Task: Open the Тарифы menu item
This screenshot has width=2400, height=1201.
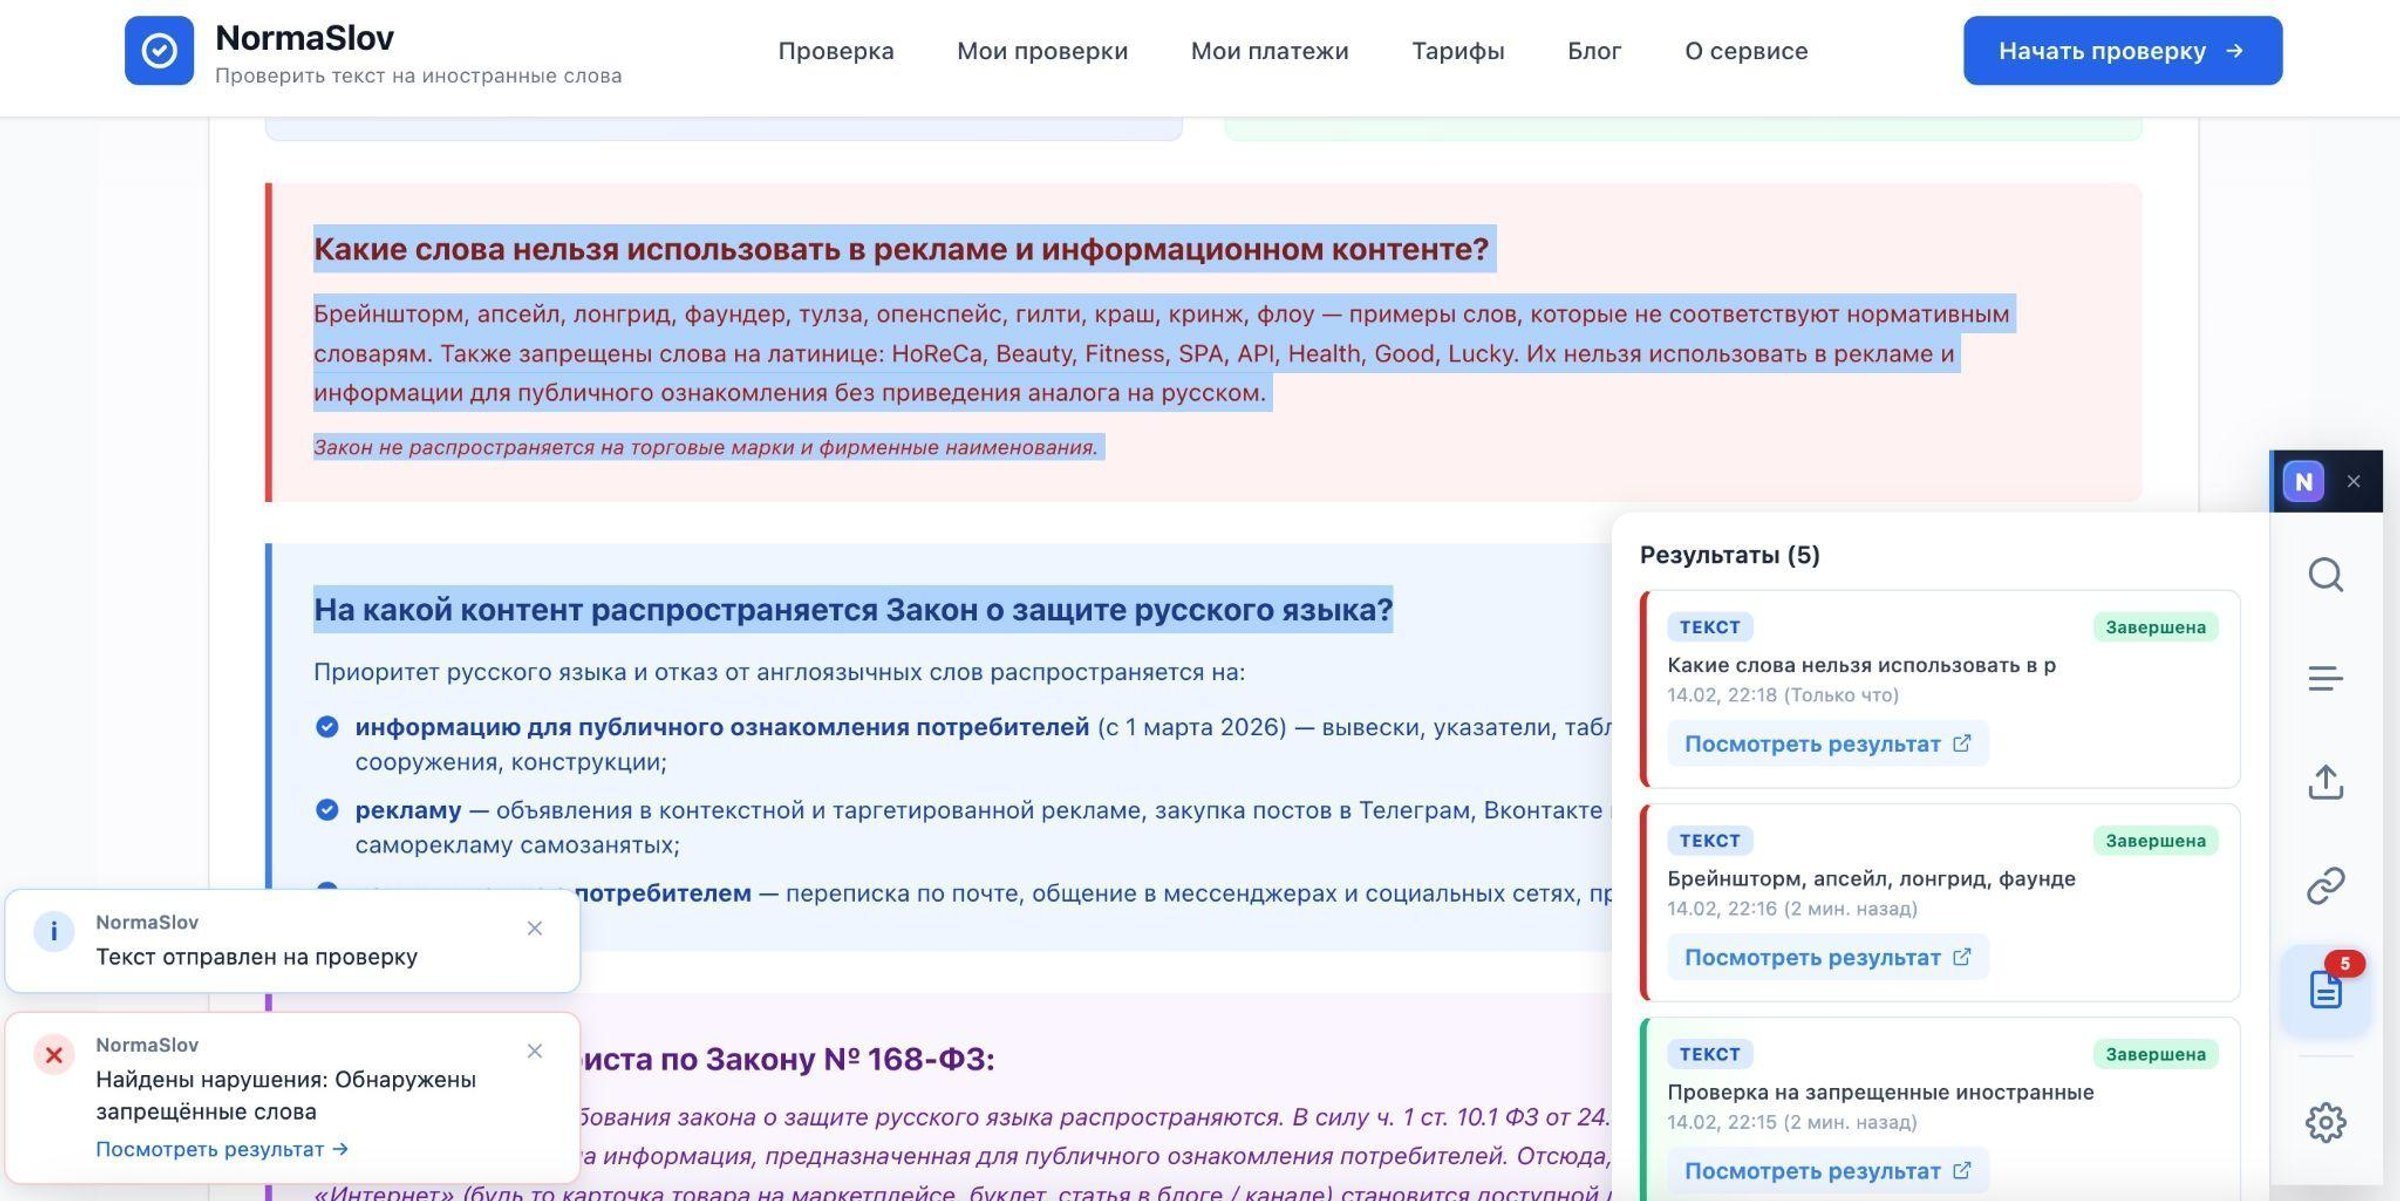Action: click(1458, 51)
